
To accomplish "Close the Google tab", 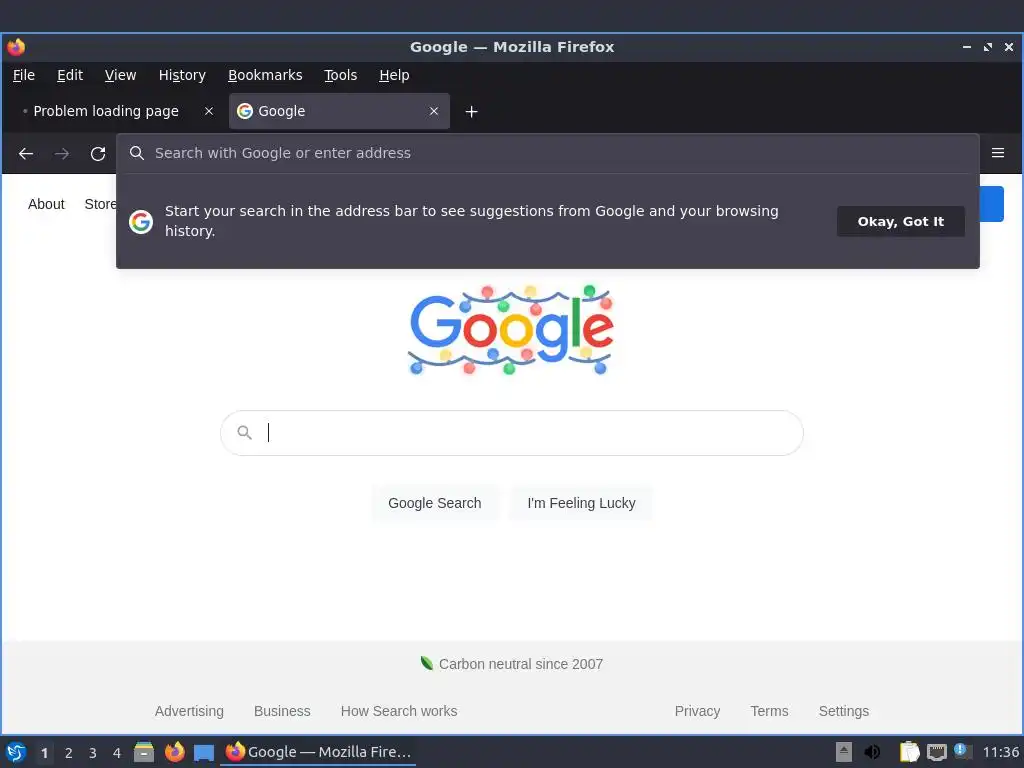I will pos(434,111).
